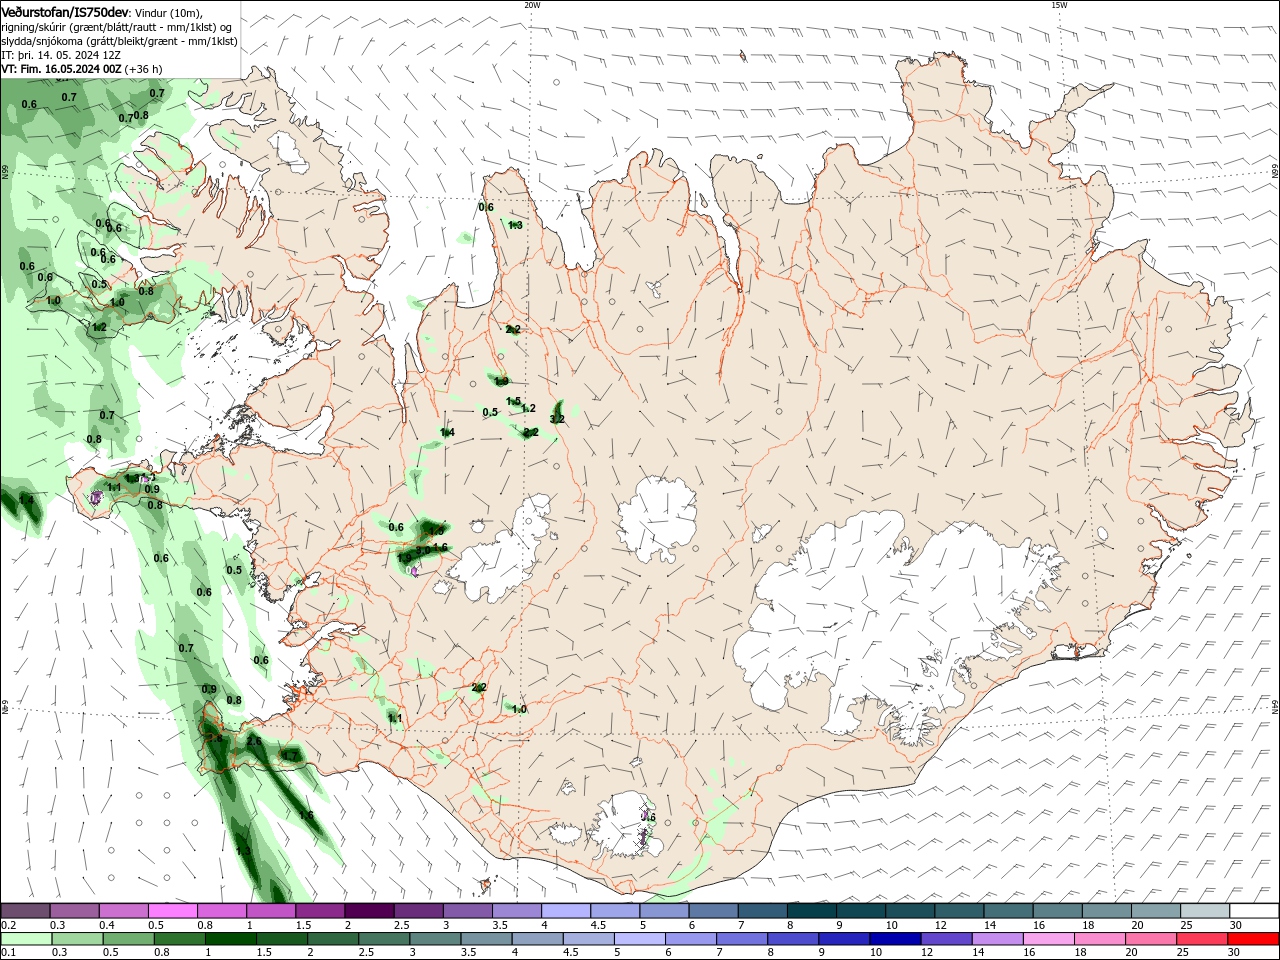The image size is (1280, 960).
Task: Pick upper legend swatch between 0.8 and 1
Action: click(x=221, y=911)
